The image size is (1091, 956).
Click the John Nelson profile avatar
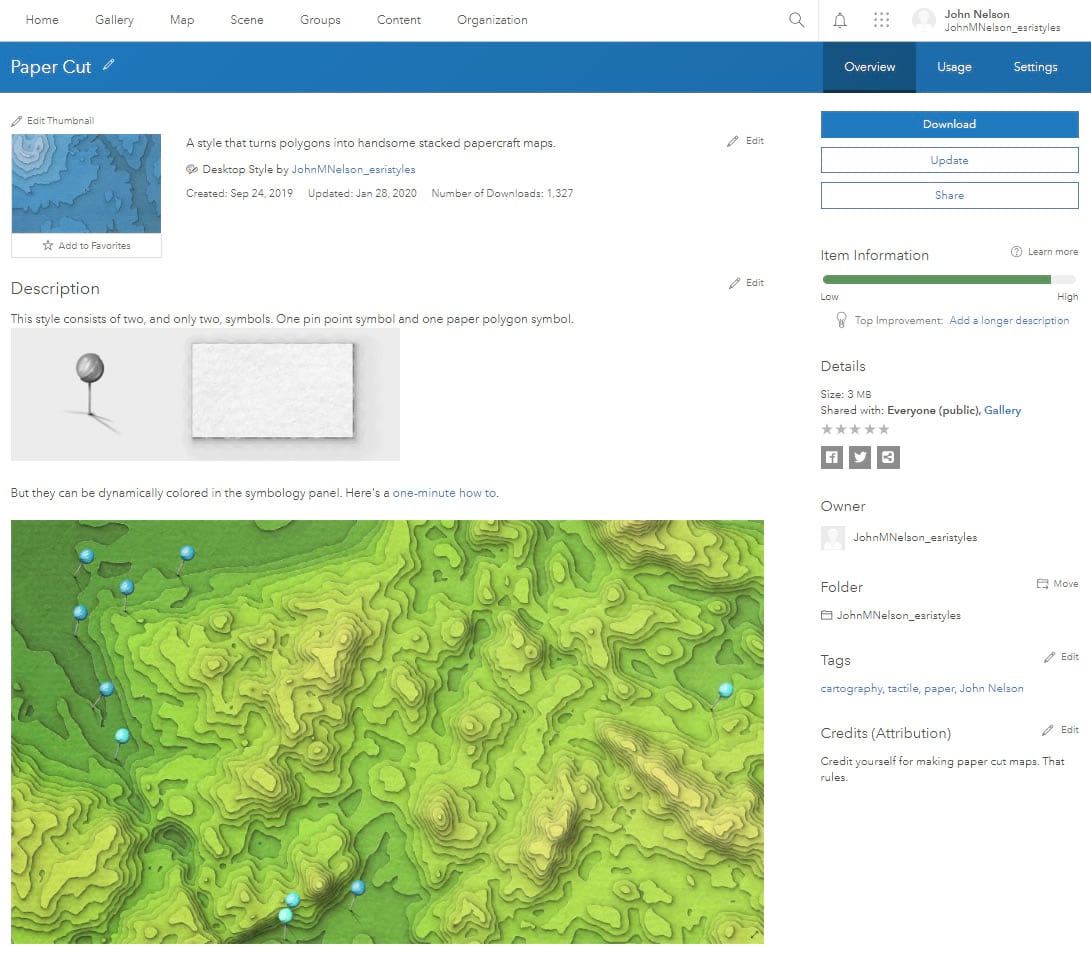pyautogui.click(x=924, y=20)
